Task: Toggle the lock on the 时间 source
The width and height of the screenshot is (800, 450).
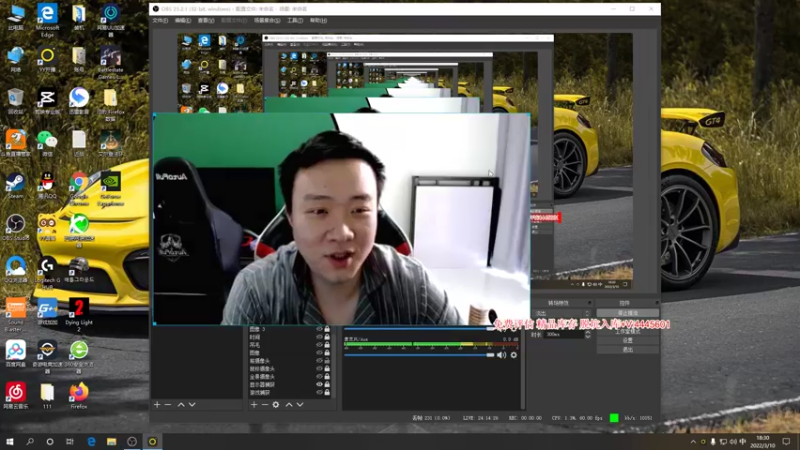Action: coord(327,337)
